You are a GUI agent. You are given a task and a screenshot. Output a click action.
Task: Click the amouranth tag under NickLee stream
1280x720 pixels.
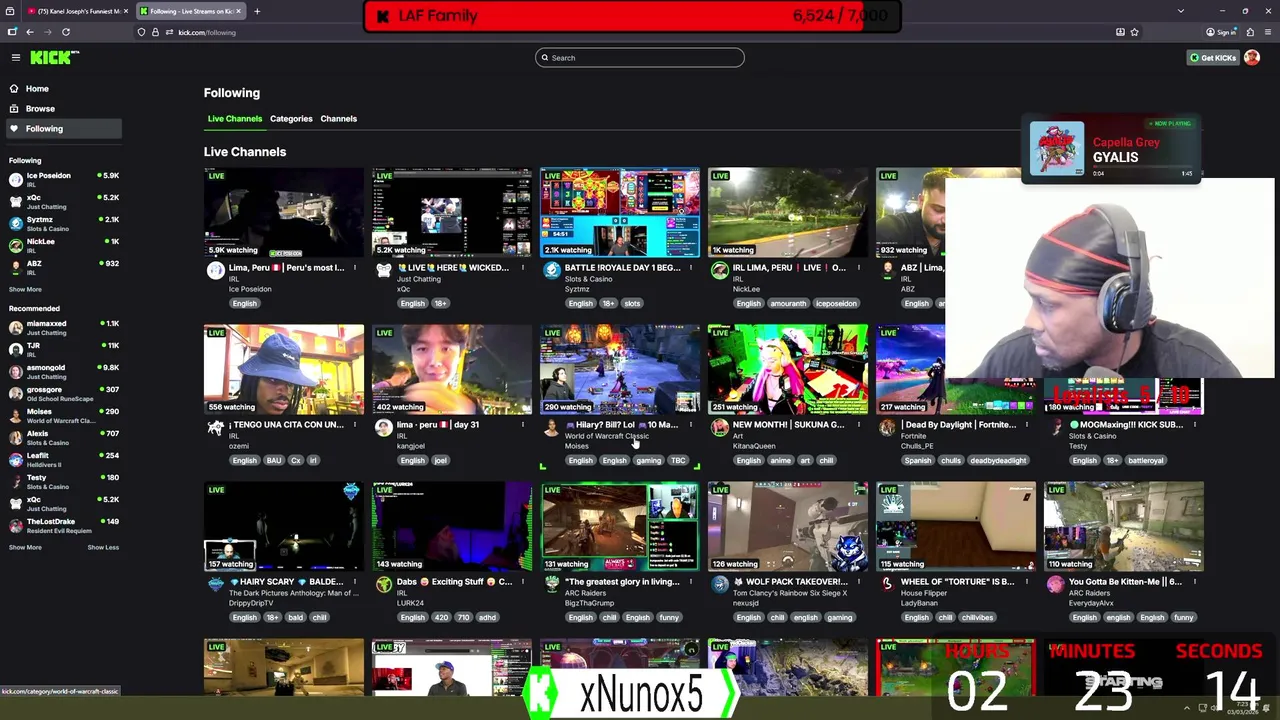[788, 304]
